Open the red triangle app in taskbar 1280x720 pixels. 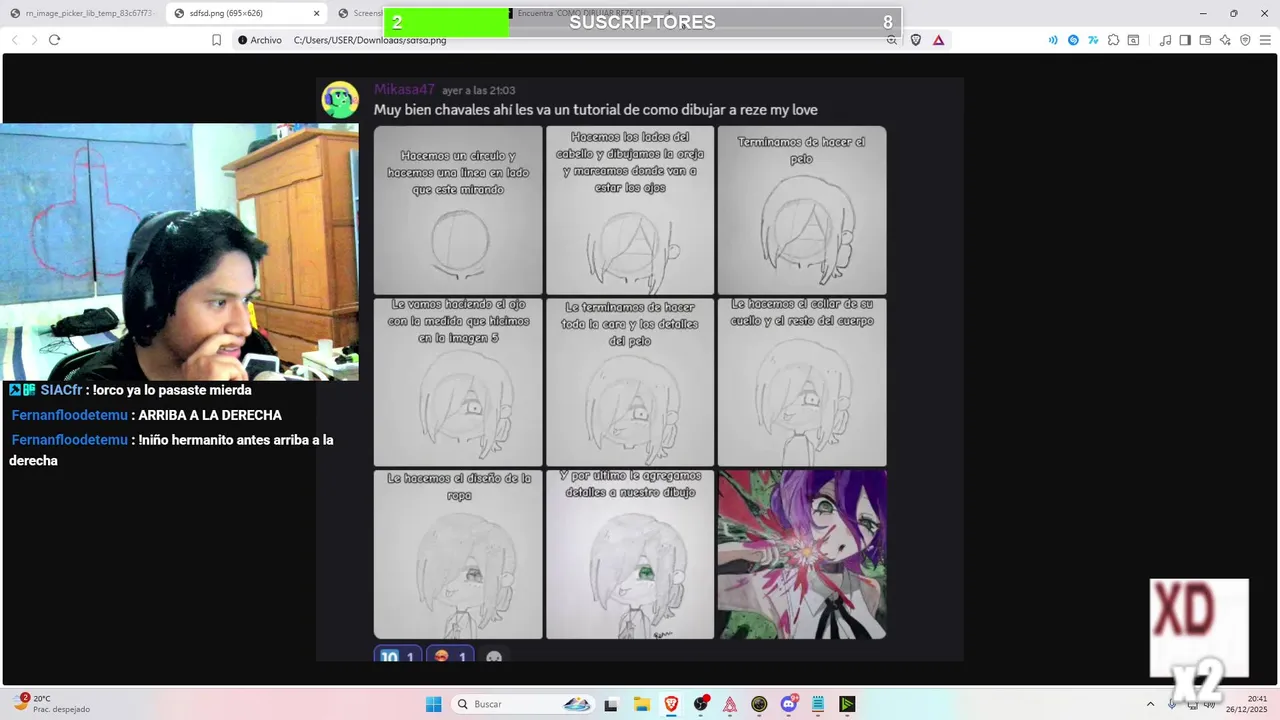click(x=730, y=704)
